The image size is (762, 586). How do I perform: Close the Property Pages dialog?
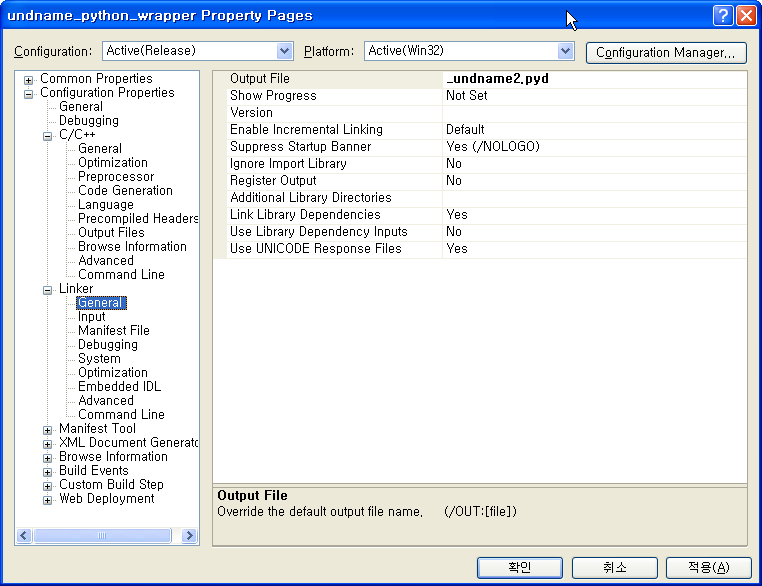tap(746, 16)
